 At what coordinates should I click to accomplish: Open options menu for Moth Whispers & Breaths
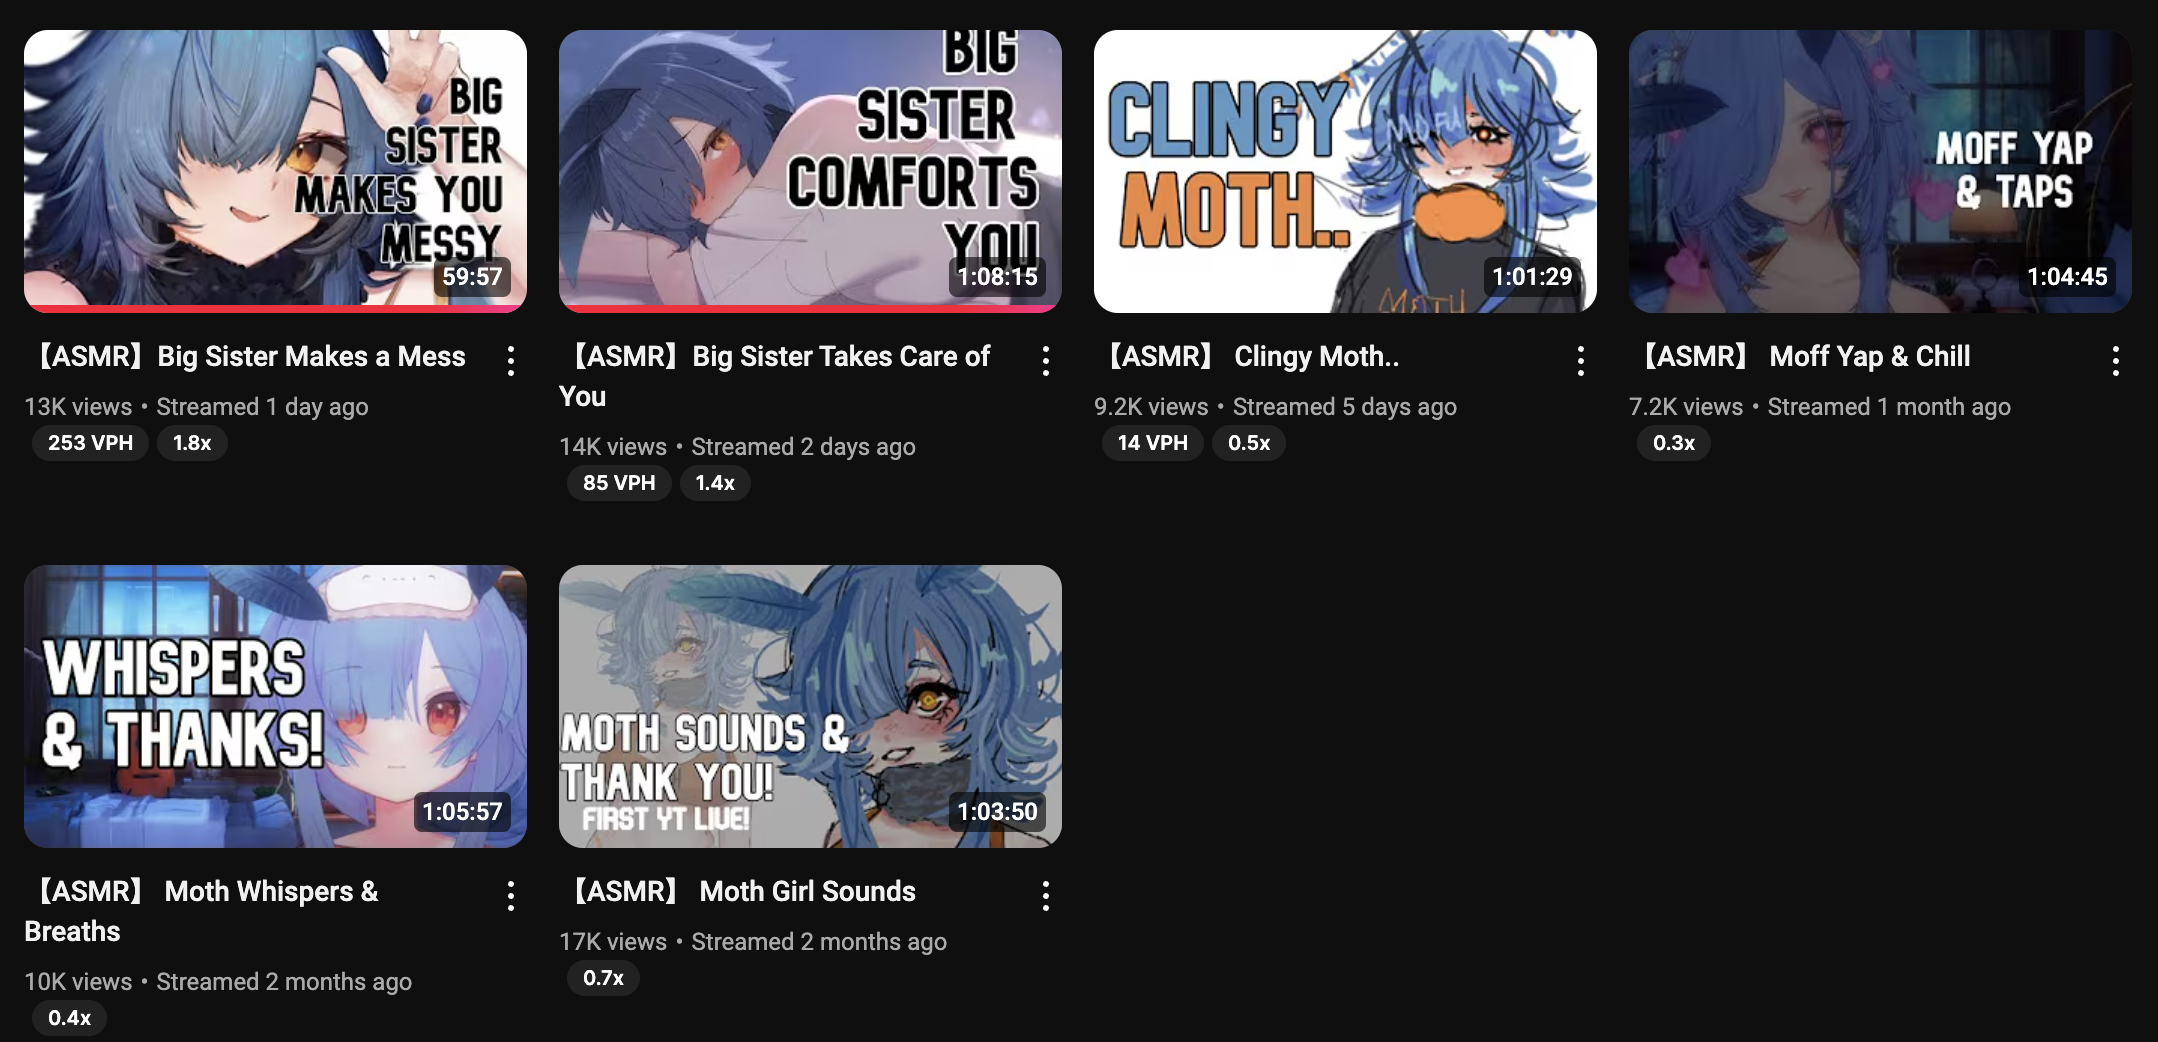click(x=511, y=896)
